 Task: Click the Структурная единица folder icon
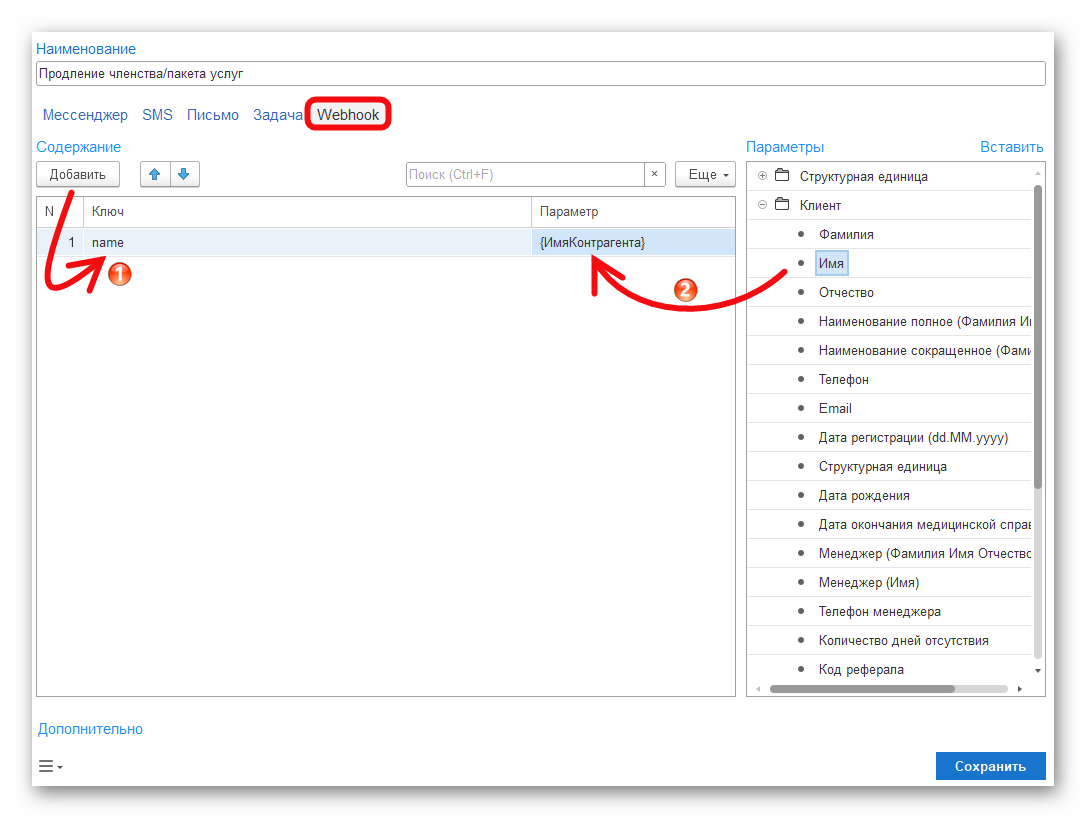[782, 176]
